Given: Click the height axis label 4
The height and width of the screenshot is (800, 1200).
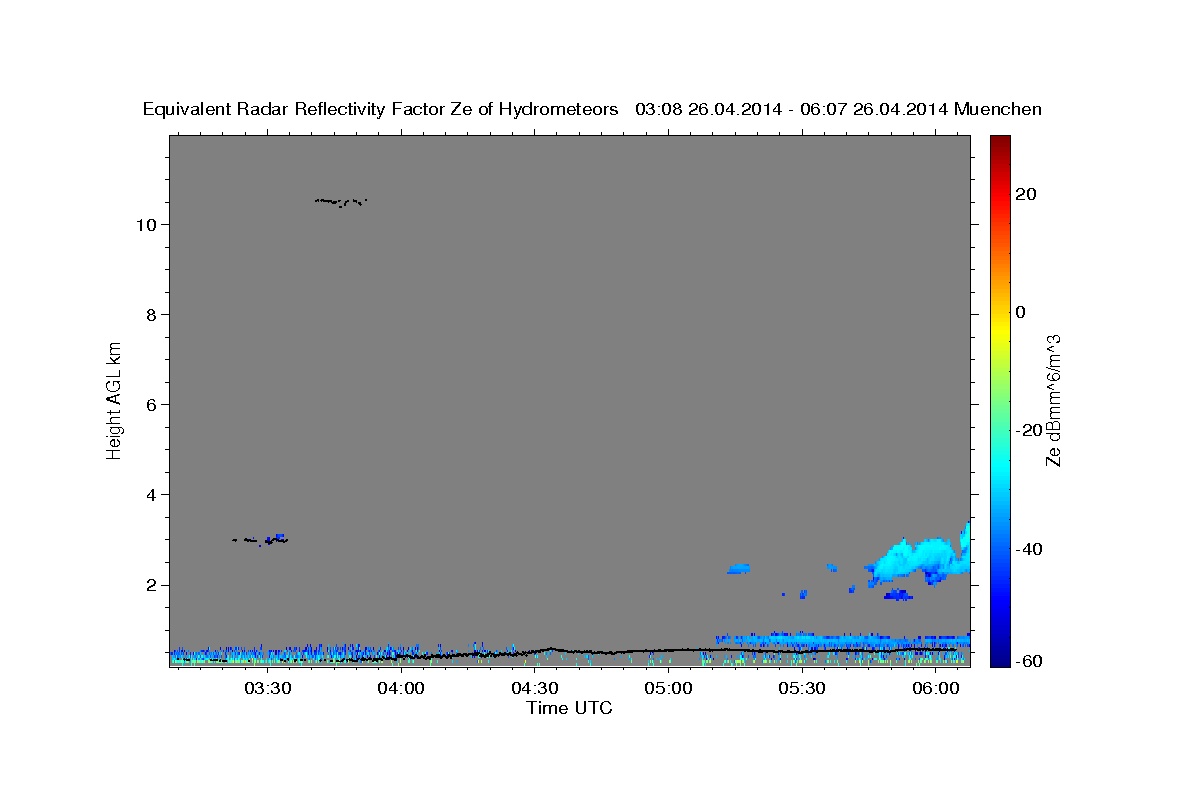Looking at the screenshot, I should point(151,495).
